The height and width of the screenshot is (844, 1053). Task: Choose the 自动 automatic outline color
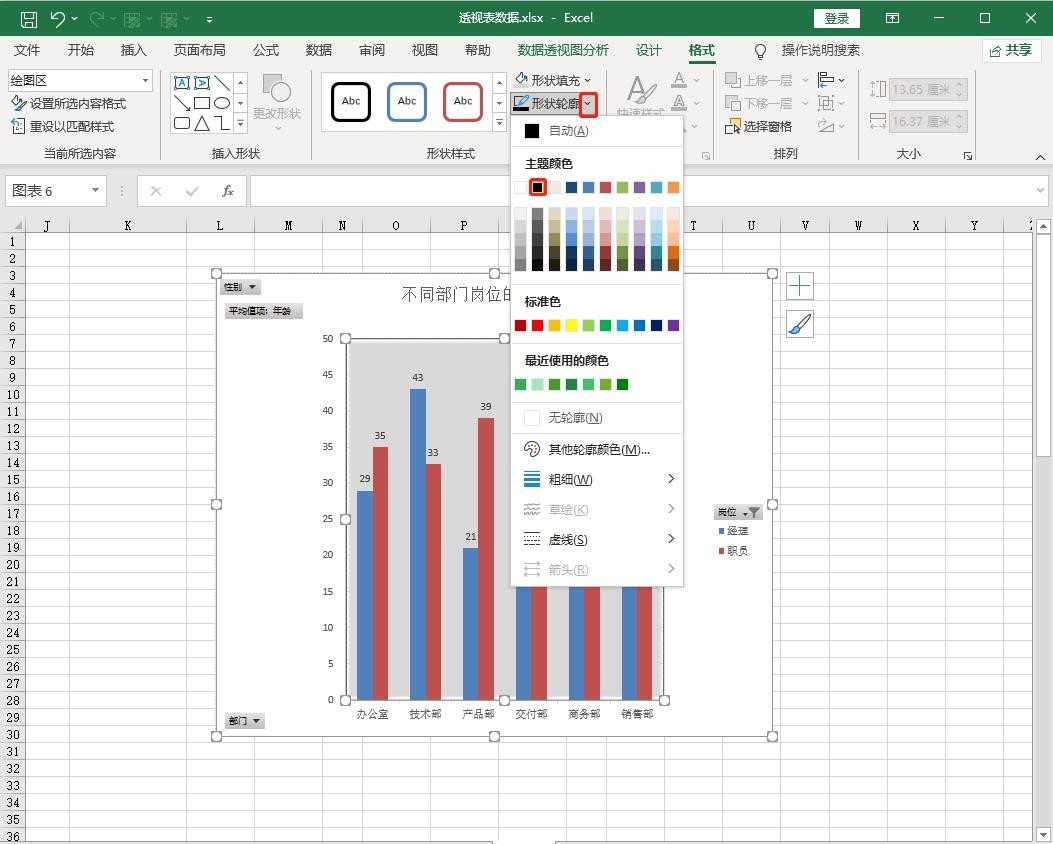click(568, 131)
